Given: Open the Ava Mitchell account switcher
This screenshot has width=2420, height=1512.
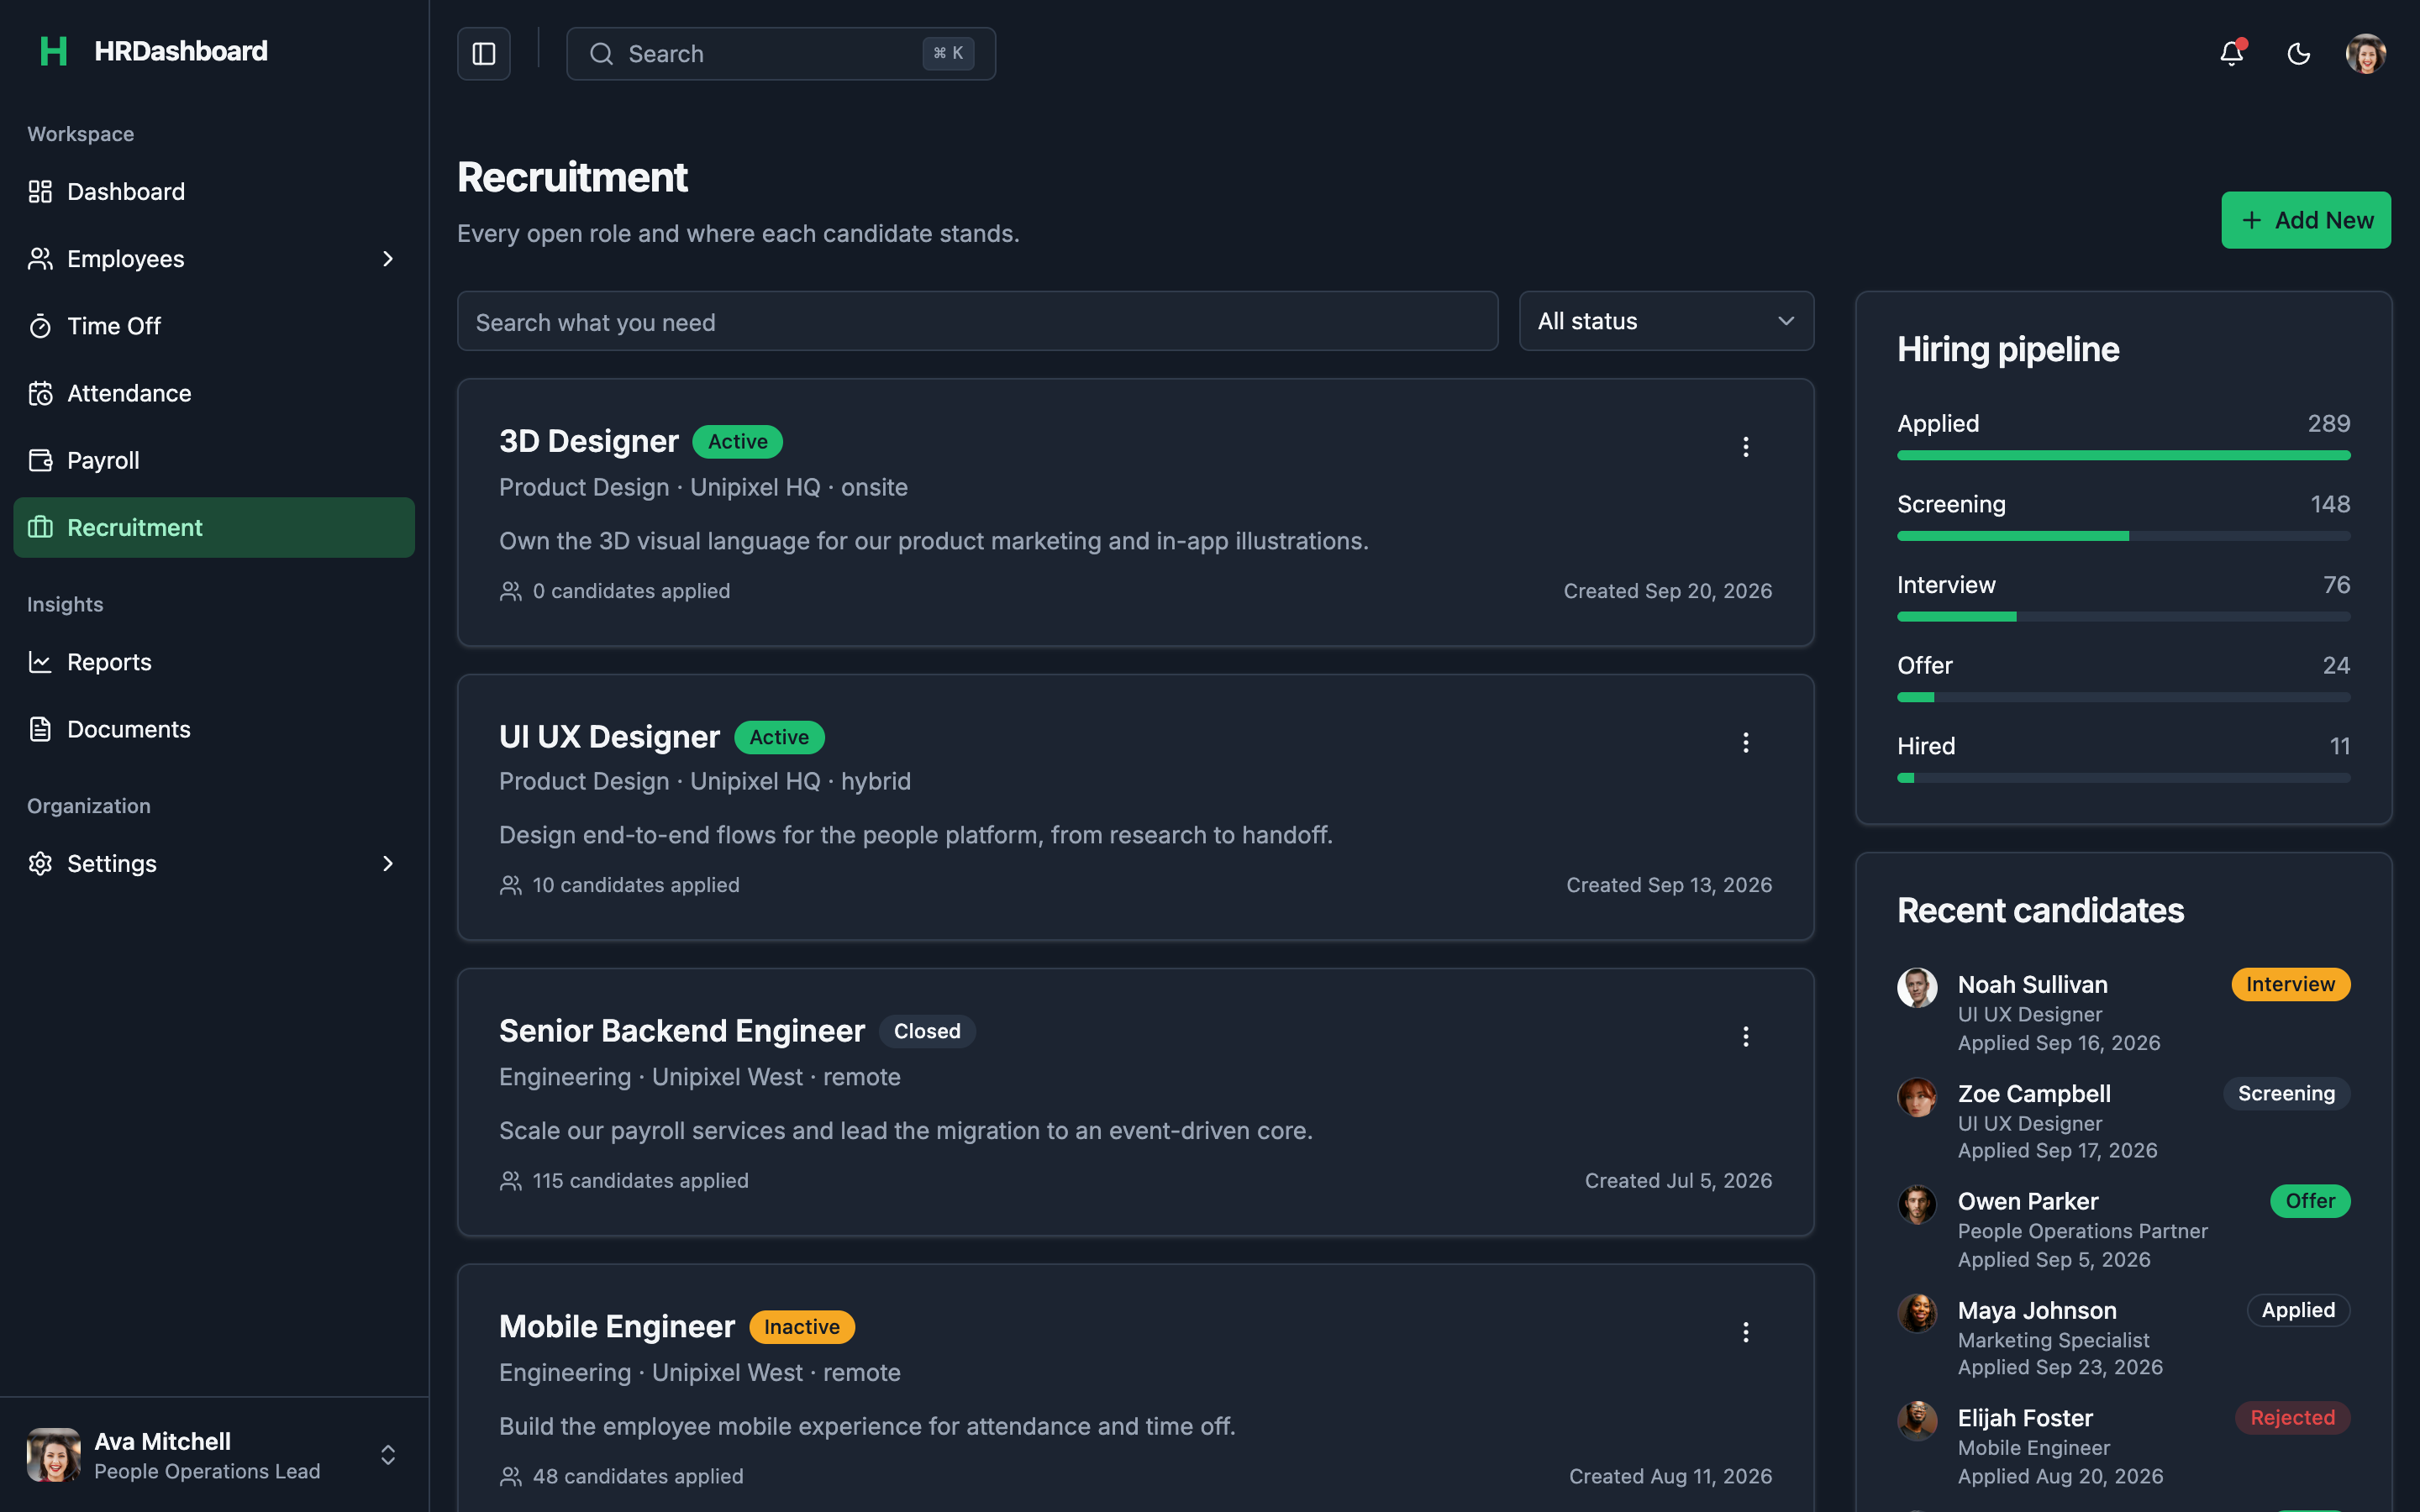Looking at the screenshot, I should [214, 1455].
